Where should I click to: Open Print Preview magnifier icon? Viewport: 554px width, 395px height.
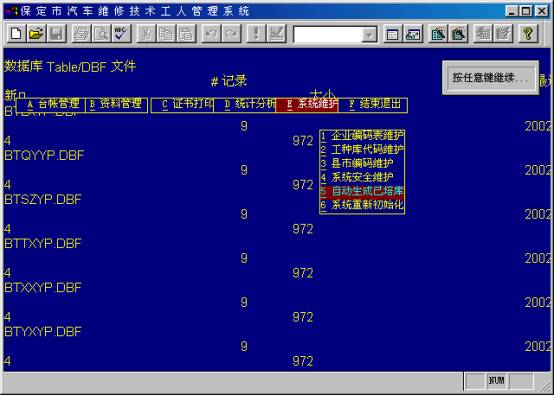101,34
